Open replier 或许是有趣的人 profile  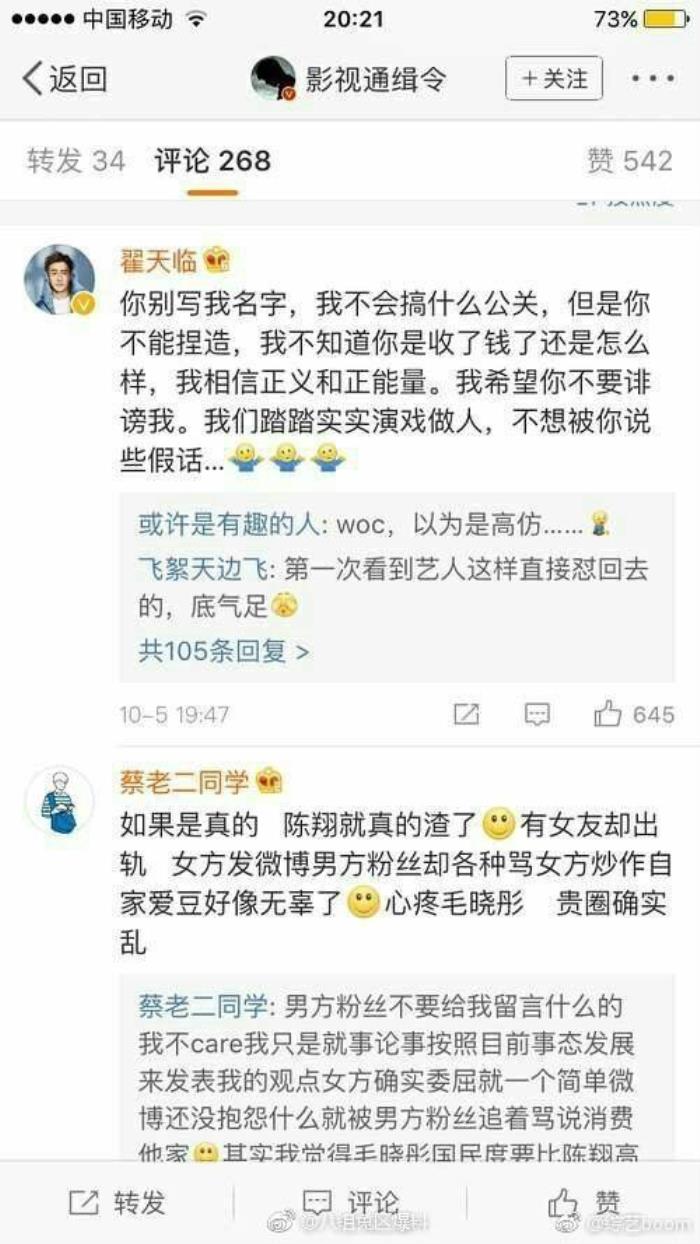point(227,524)
